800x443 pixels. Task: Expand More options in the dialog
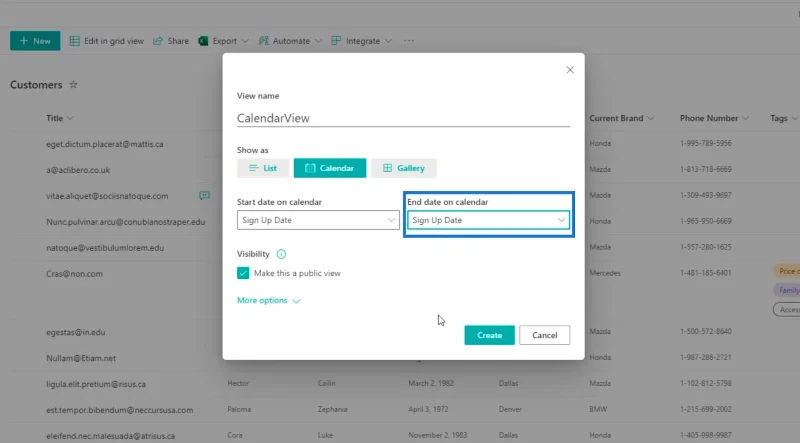pos(268,301)
